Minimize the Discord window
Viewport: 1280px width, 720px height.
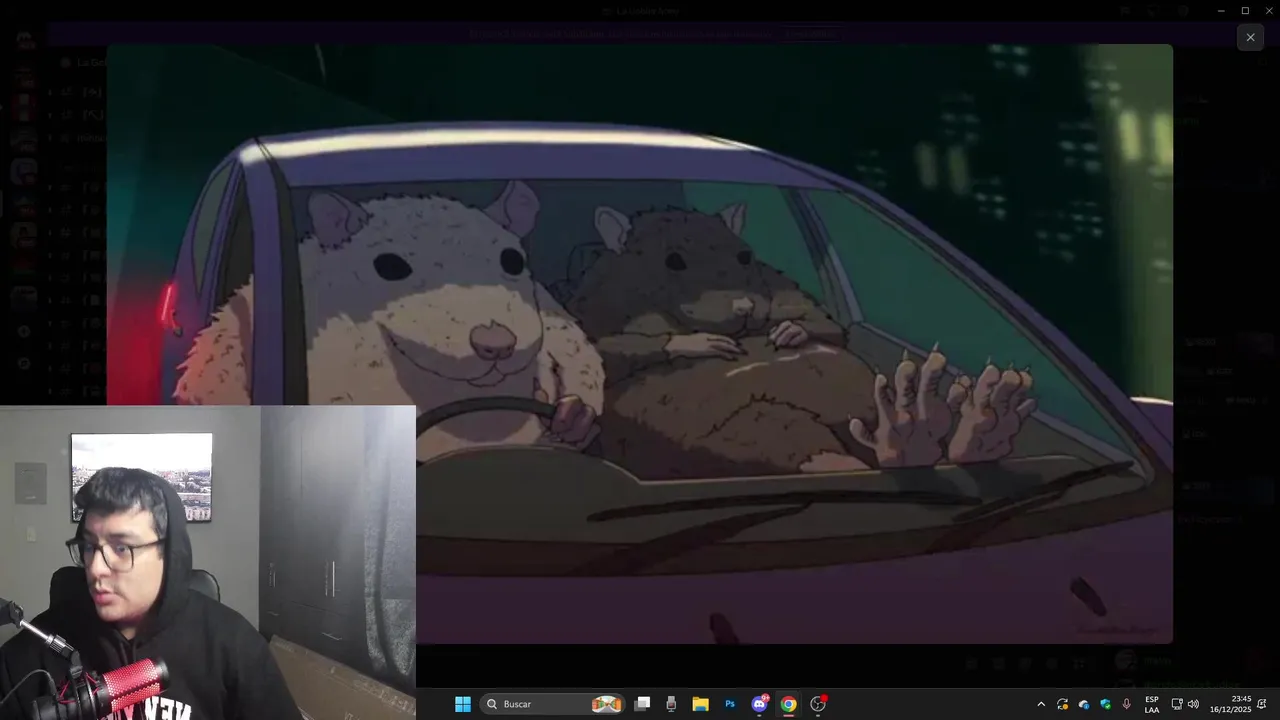point(1220,10)
